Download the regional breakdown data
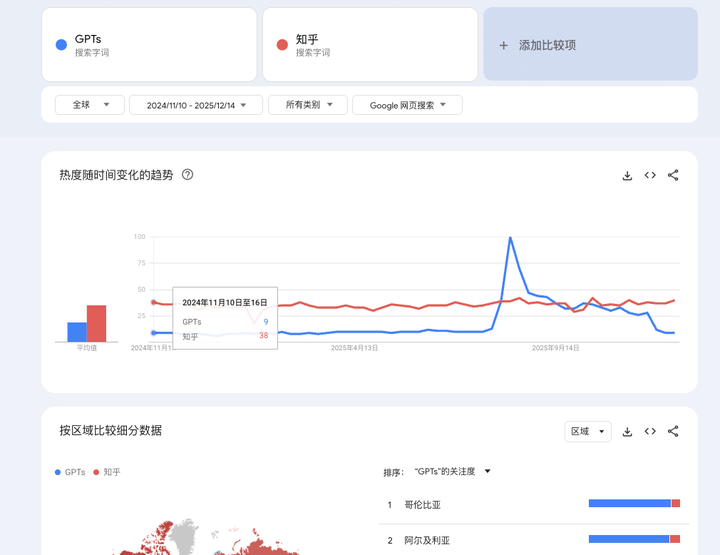The image size is (720, 555). point(627,432)
